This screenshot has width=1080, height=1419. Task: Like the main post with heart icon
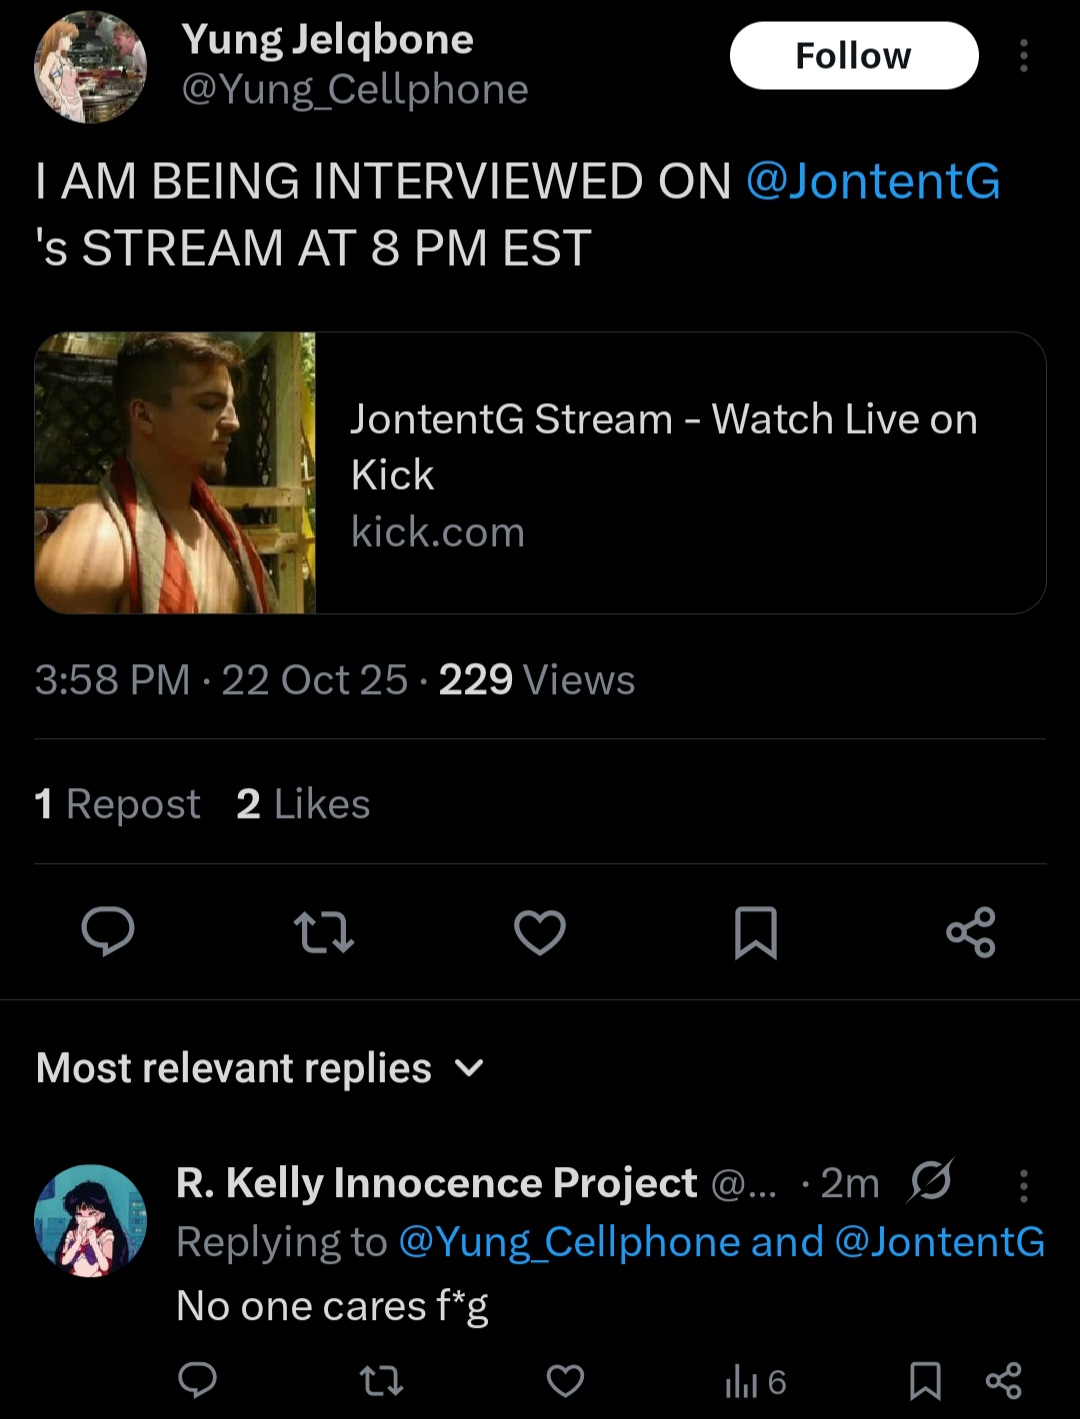coord(540,932)
